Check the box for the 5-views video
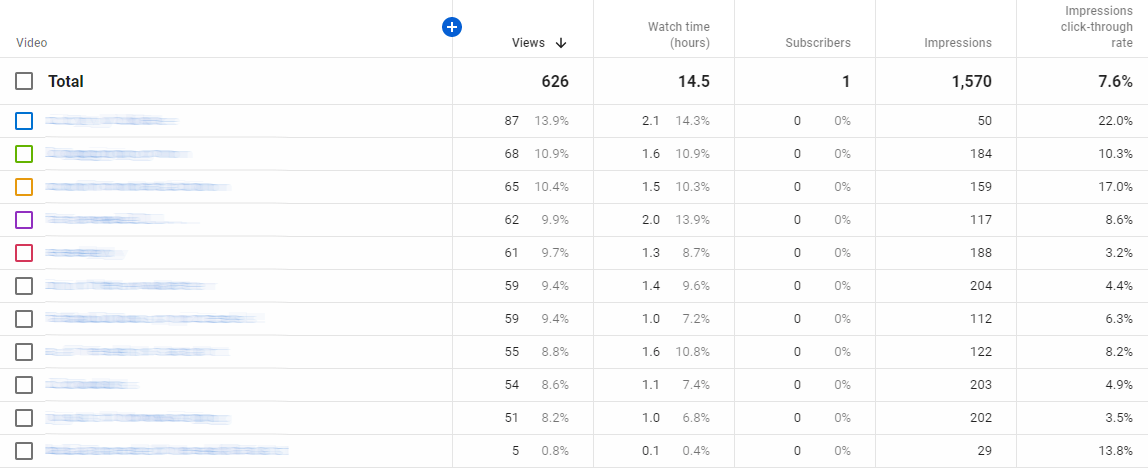Image resolution: width=1148 pixels, height=472 pixels. (24, 451)
